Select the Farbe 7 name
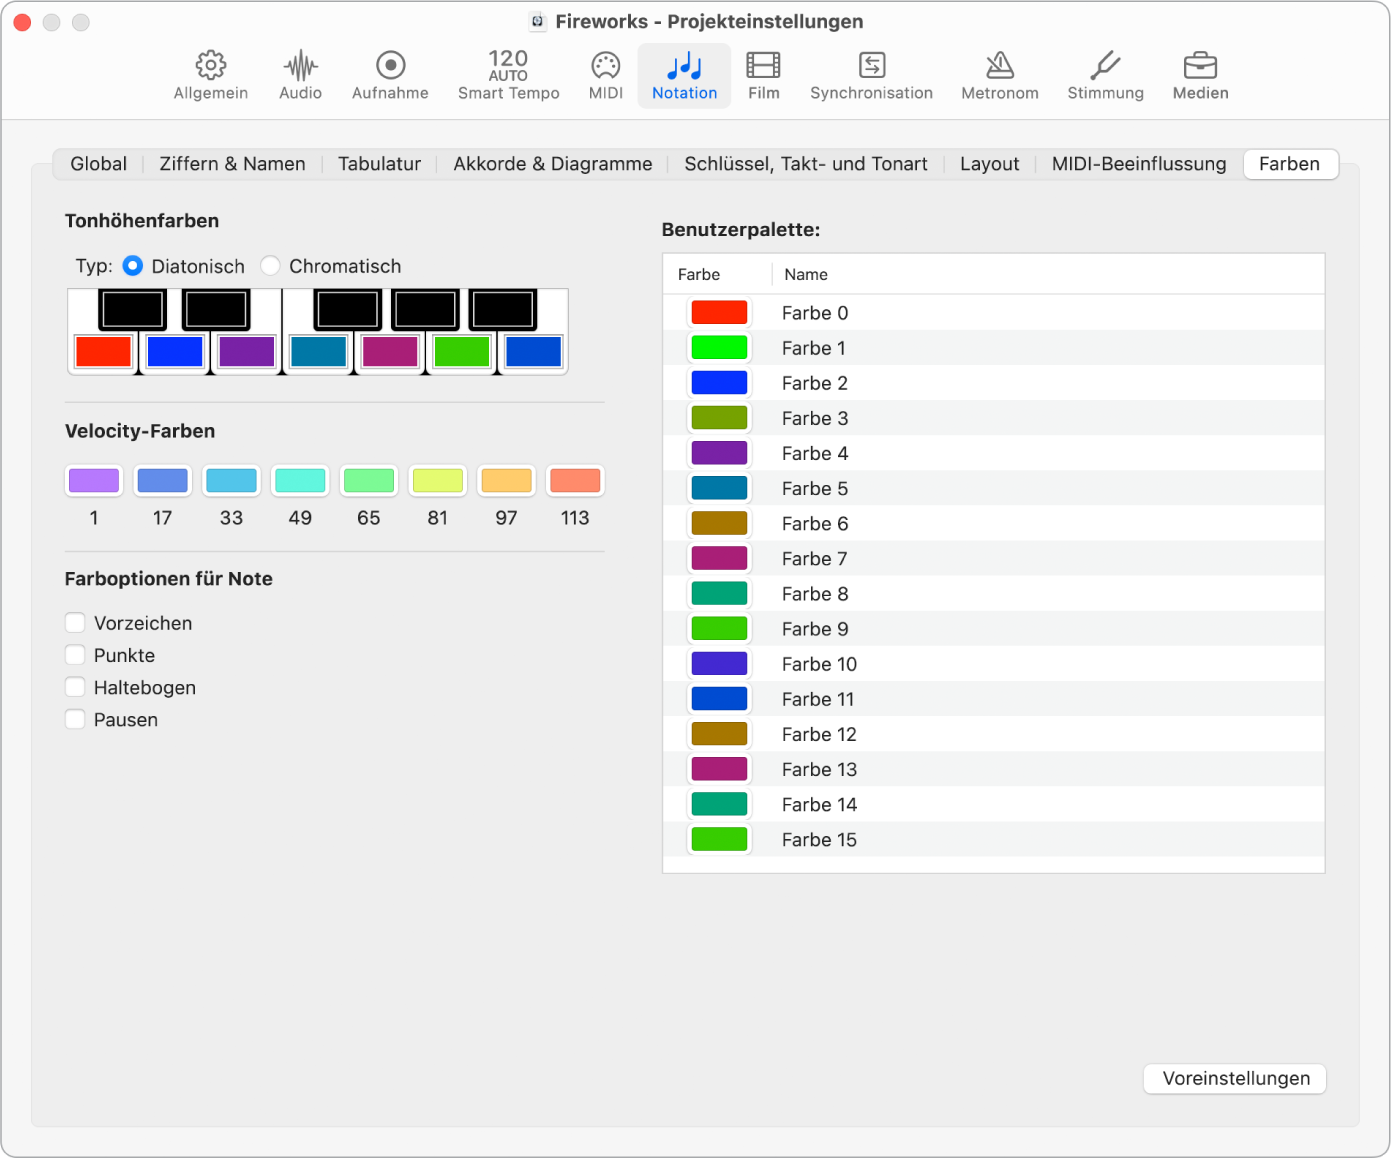 815,558
